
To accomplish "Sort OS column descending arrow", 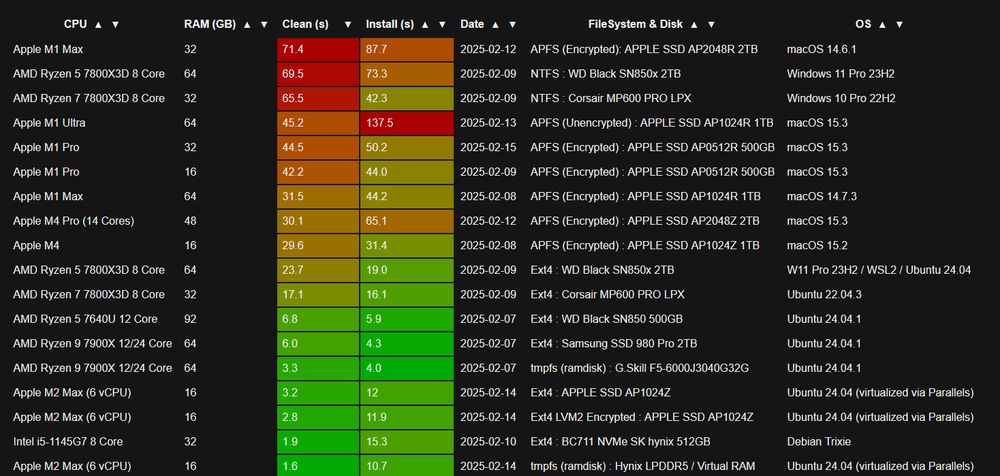I will 899,24.
